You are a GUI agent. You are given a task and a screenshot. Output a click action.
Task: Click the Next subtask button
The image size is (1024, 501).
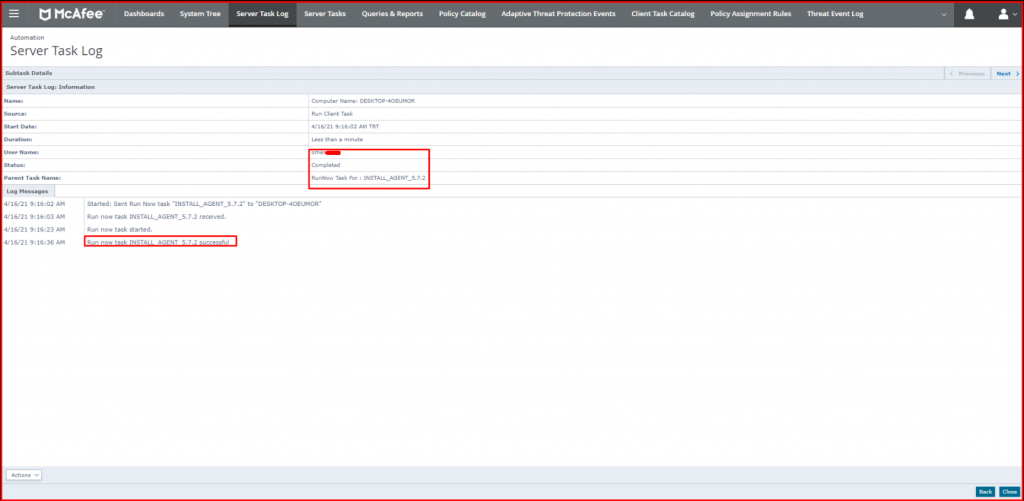tap(1007, 73)
